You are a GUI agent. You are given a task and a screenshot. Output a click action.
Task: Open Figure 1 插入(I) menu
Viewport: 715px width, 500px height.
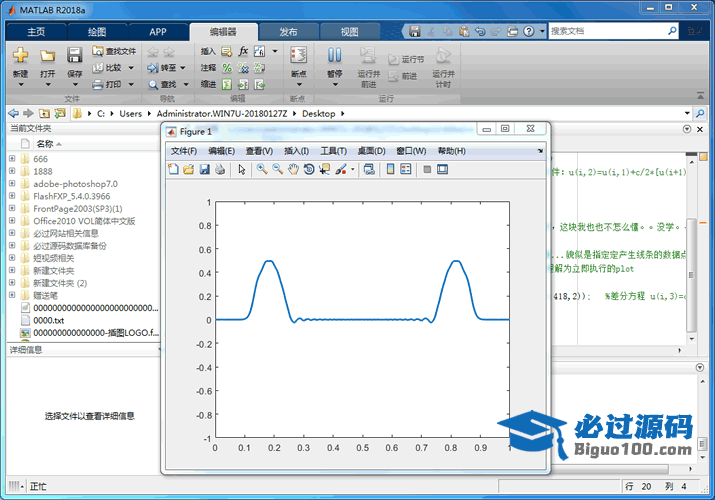point(296,151)
